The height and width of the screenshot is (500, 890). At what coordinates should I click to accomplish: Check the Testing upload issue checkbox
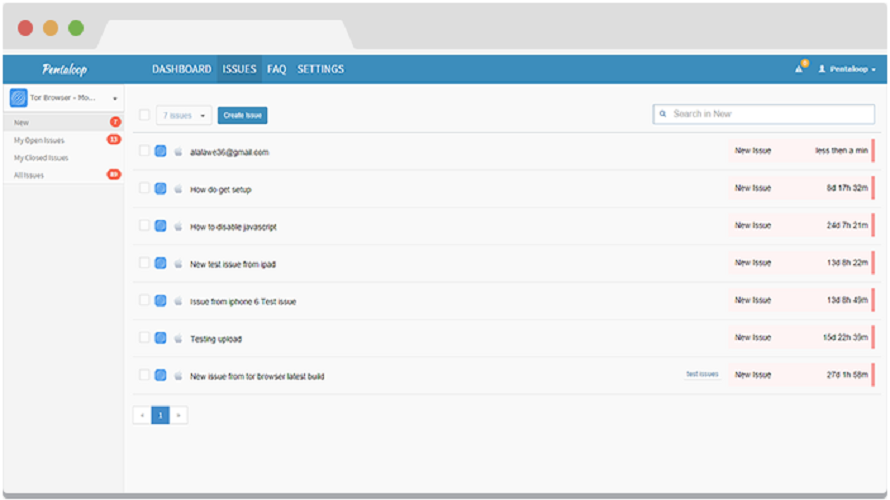coord(144,338)
